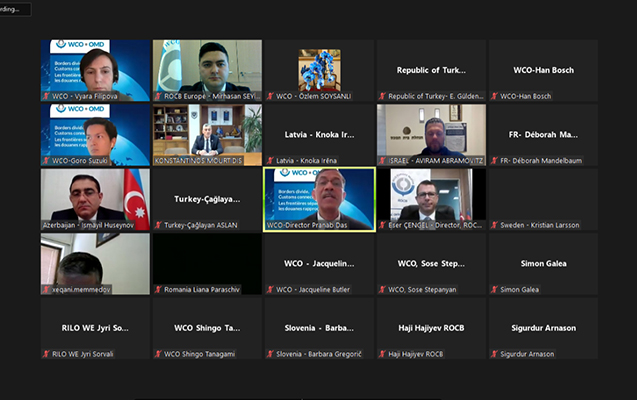The image size is (637, 400).
Task: Click muted mic icon beside FR- Déborah Mandelbaum
Action: tap(494, 161)
